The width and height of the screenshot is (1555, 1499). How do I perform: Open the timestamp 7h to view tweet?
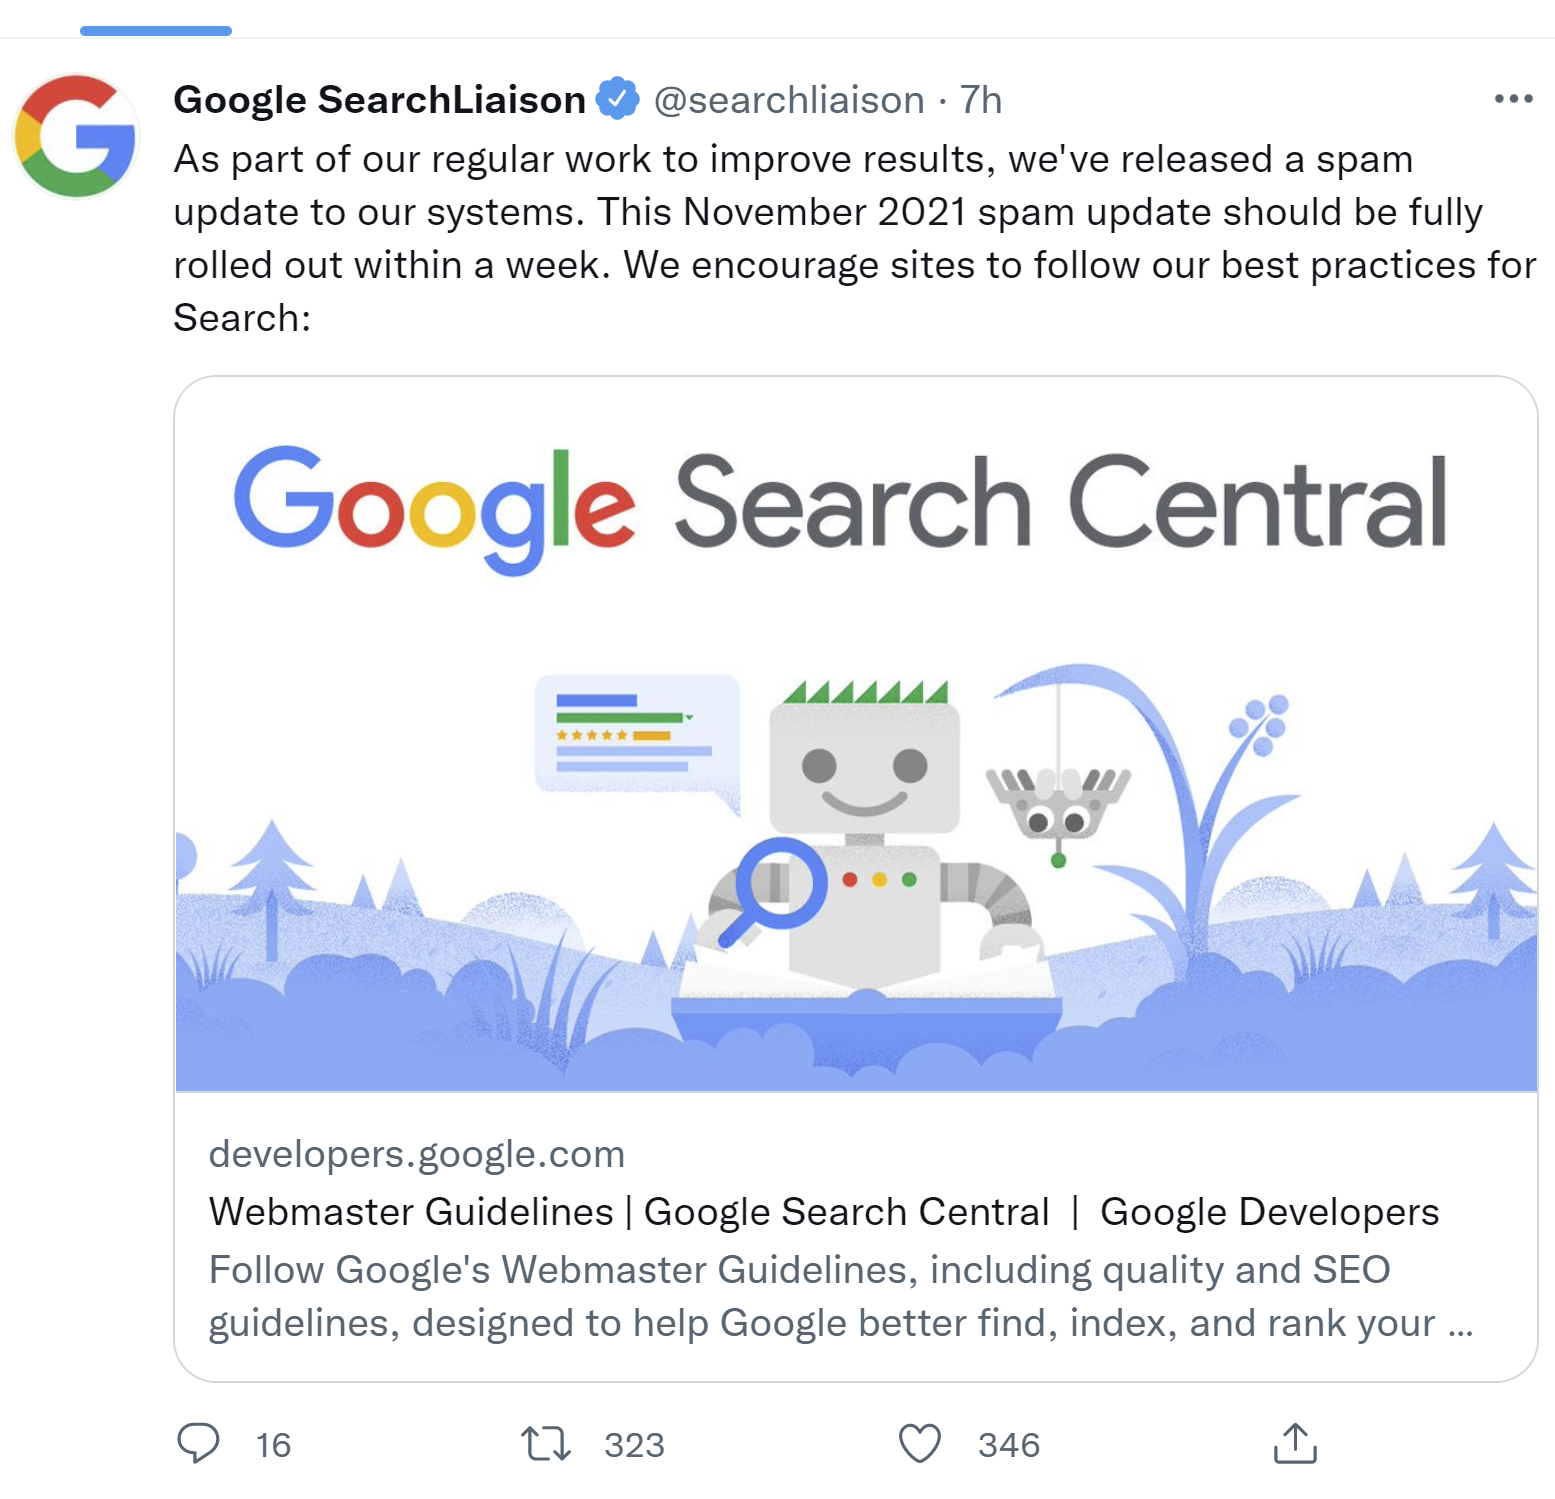[981, 99]
